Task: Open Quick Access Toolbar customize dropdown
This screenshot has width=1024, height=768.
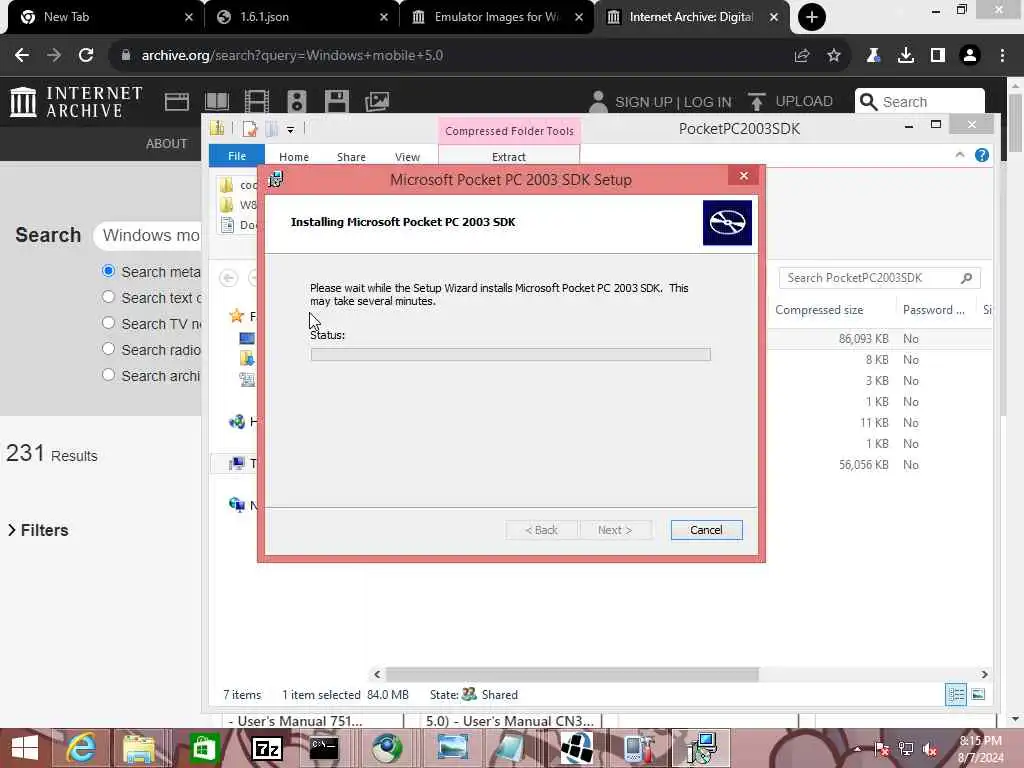Action: click(x=291, y=130)
